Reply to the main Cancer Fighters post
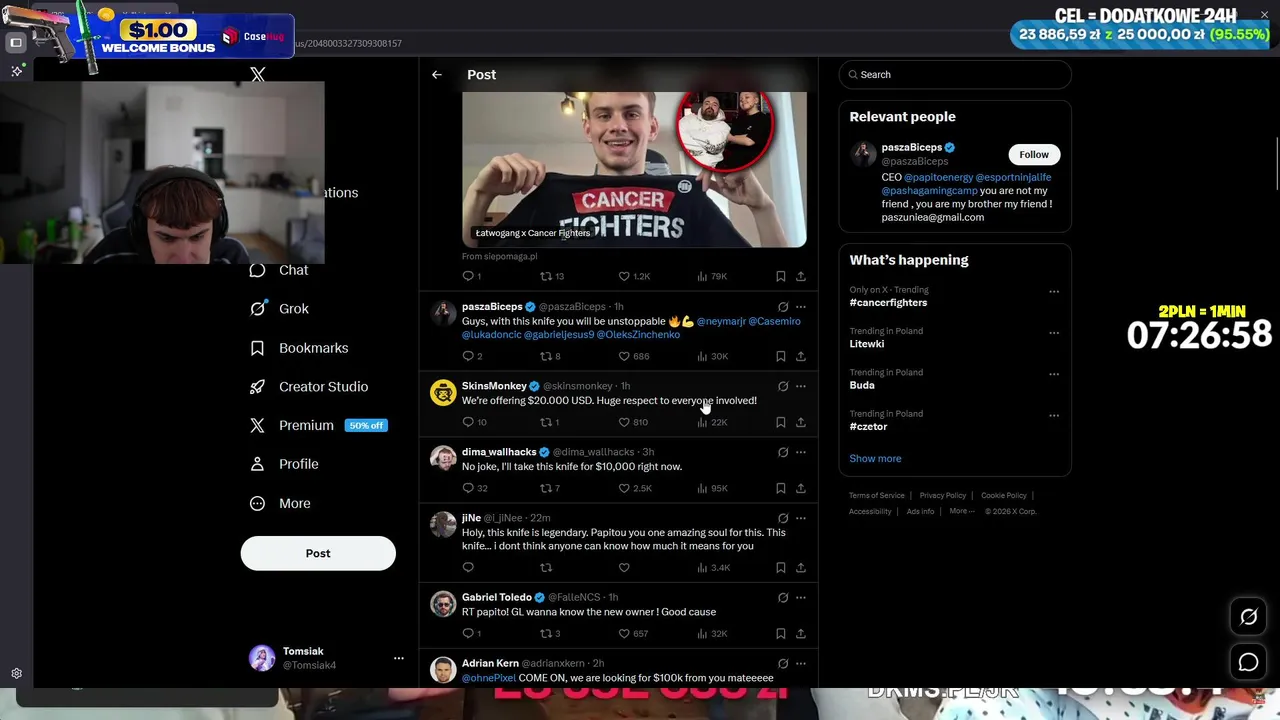 468,276
